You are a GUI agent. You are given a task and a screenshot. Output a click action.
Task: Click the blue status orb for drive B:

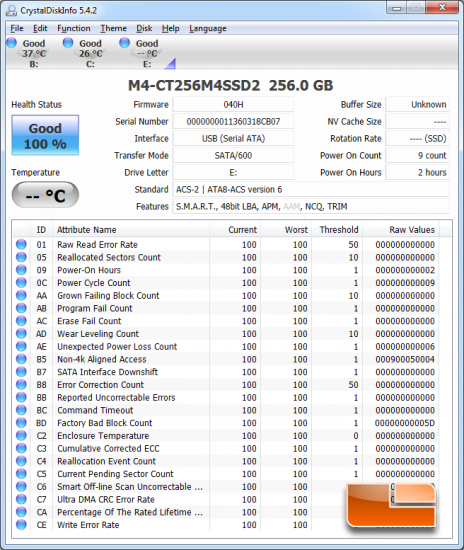tap(11, 43)
